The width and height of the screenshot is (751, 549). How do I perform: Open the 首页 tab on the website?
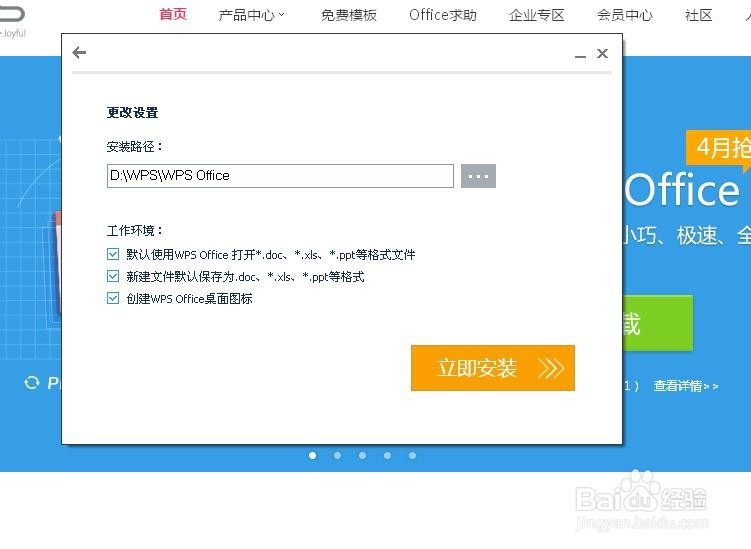click(172, 14)
